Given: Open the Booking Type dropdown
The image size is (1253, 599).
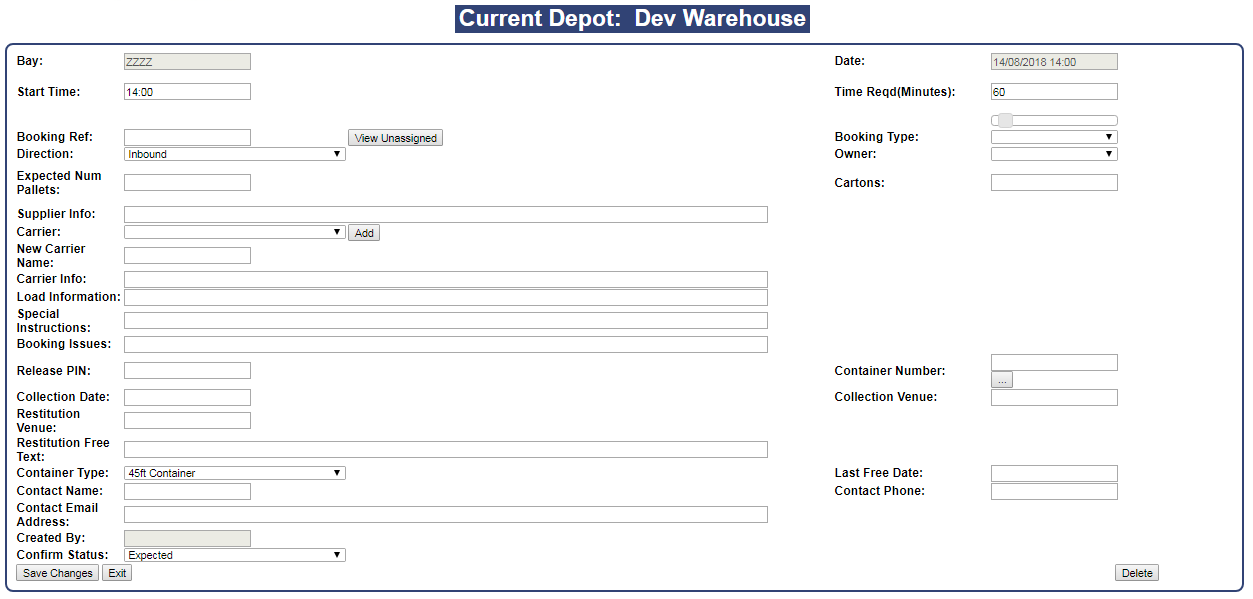Looking at the screenshot, I should pos(1054,137).
